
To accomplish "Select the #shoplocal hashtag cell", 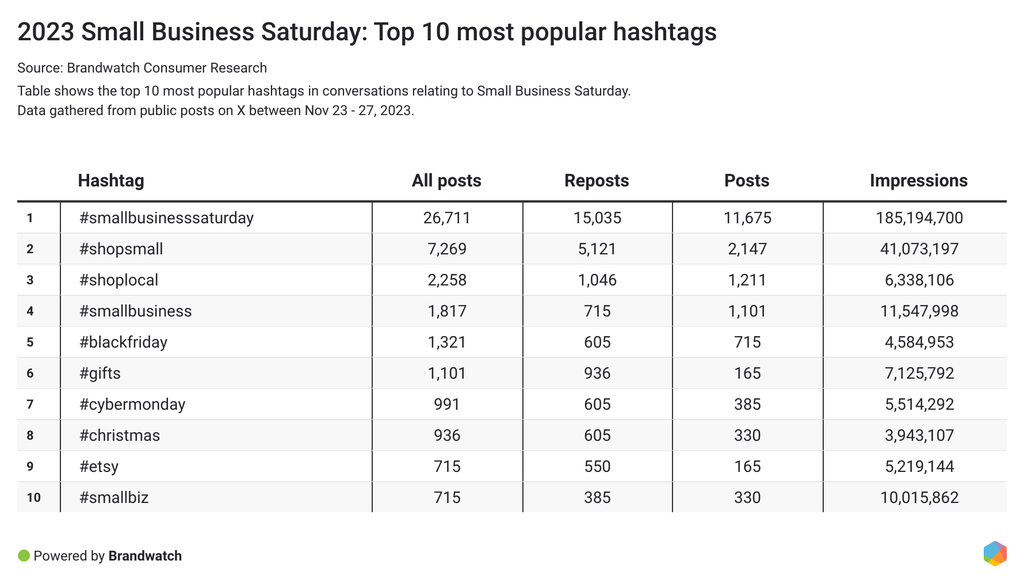I will pyautogui.click(x=118, y=280).
